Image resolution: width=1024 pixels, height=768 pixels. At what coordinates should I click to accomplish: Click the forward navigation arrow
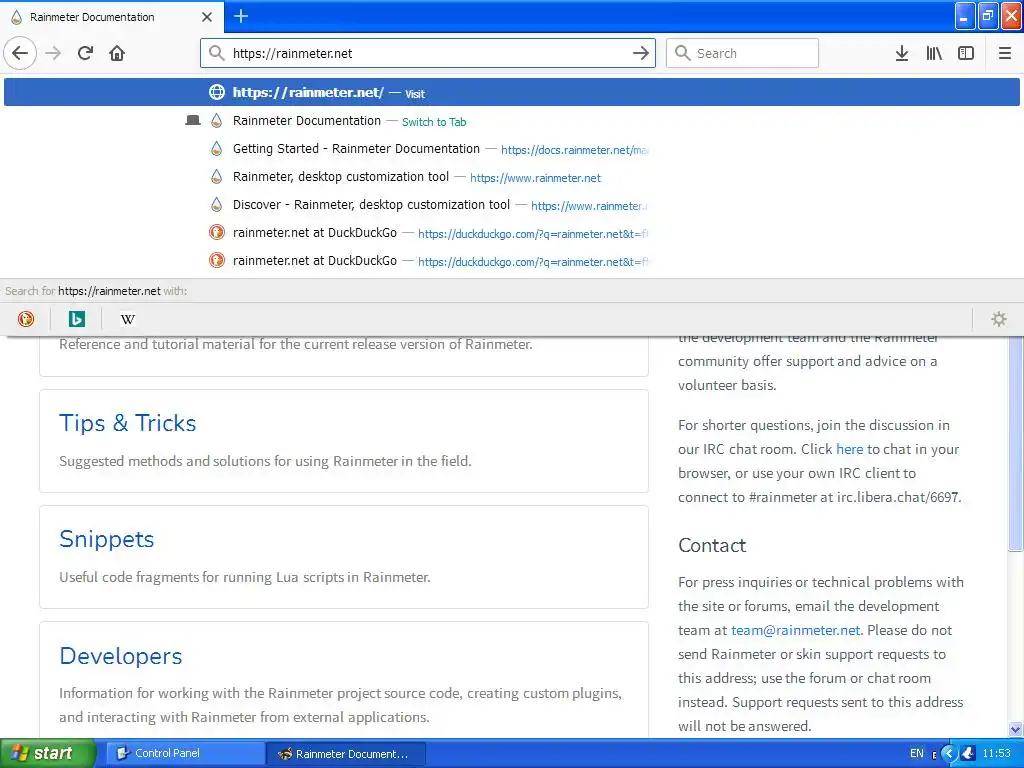click(x=54, y=53)
